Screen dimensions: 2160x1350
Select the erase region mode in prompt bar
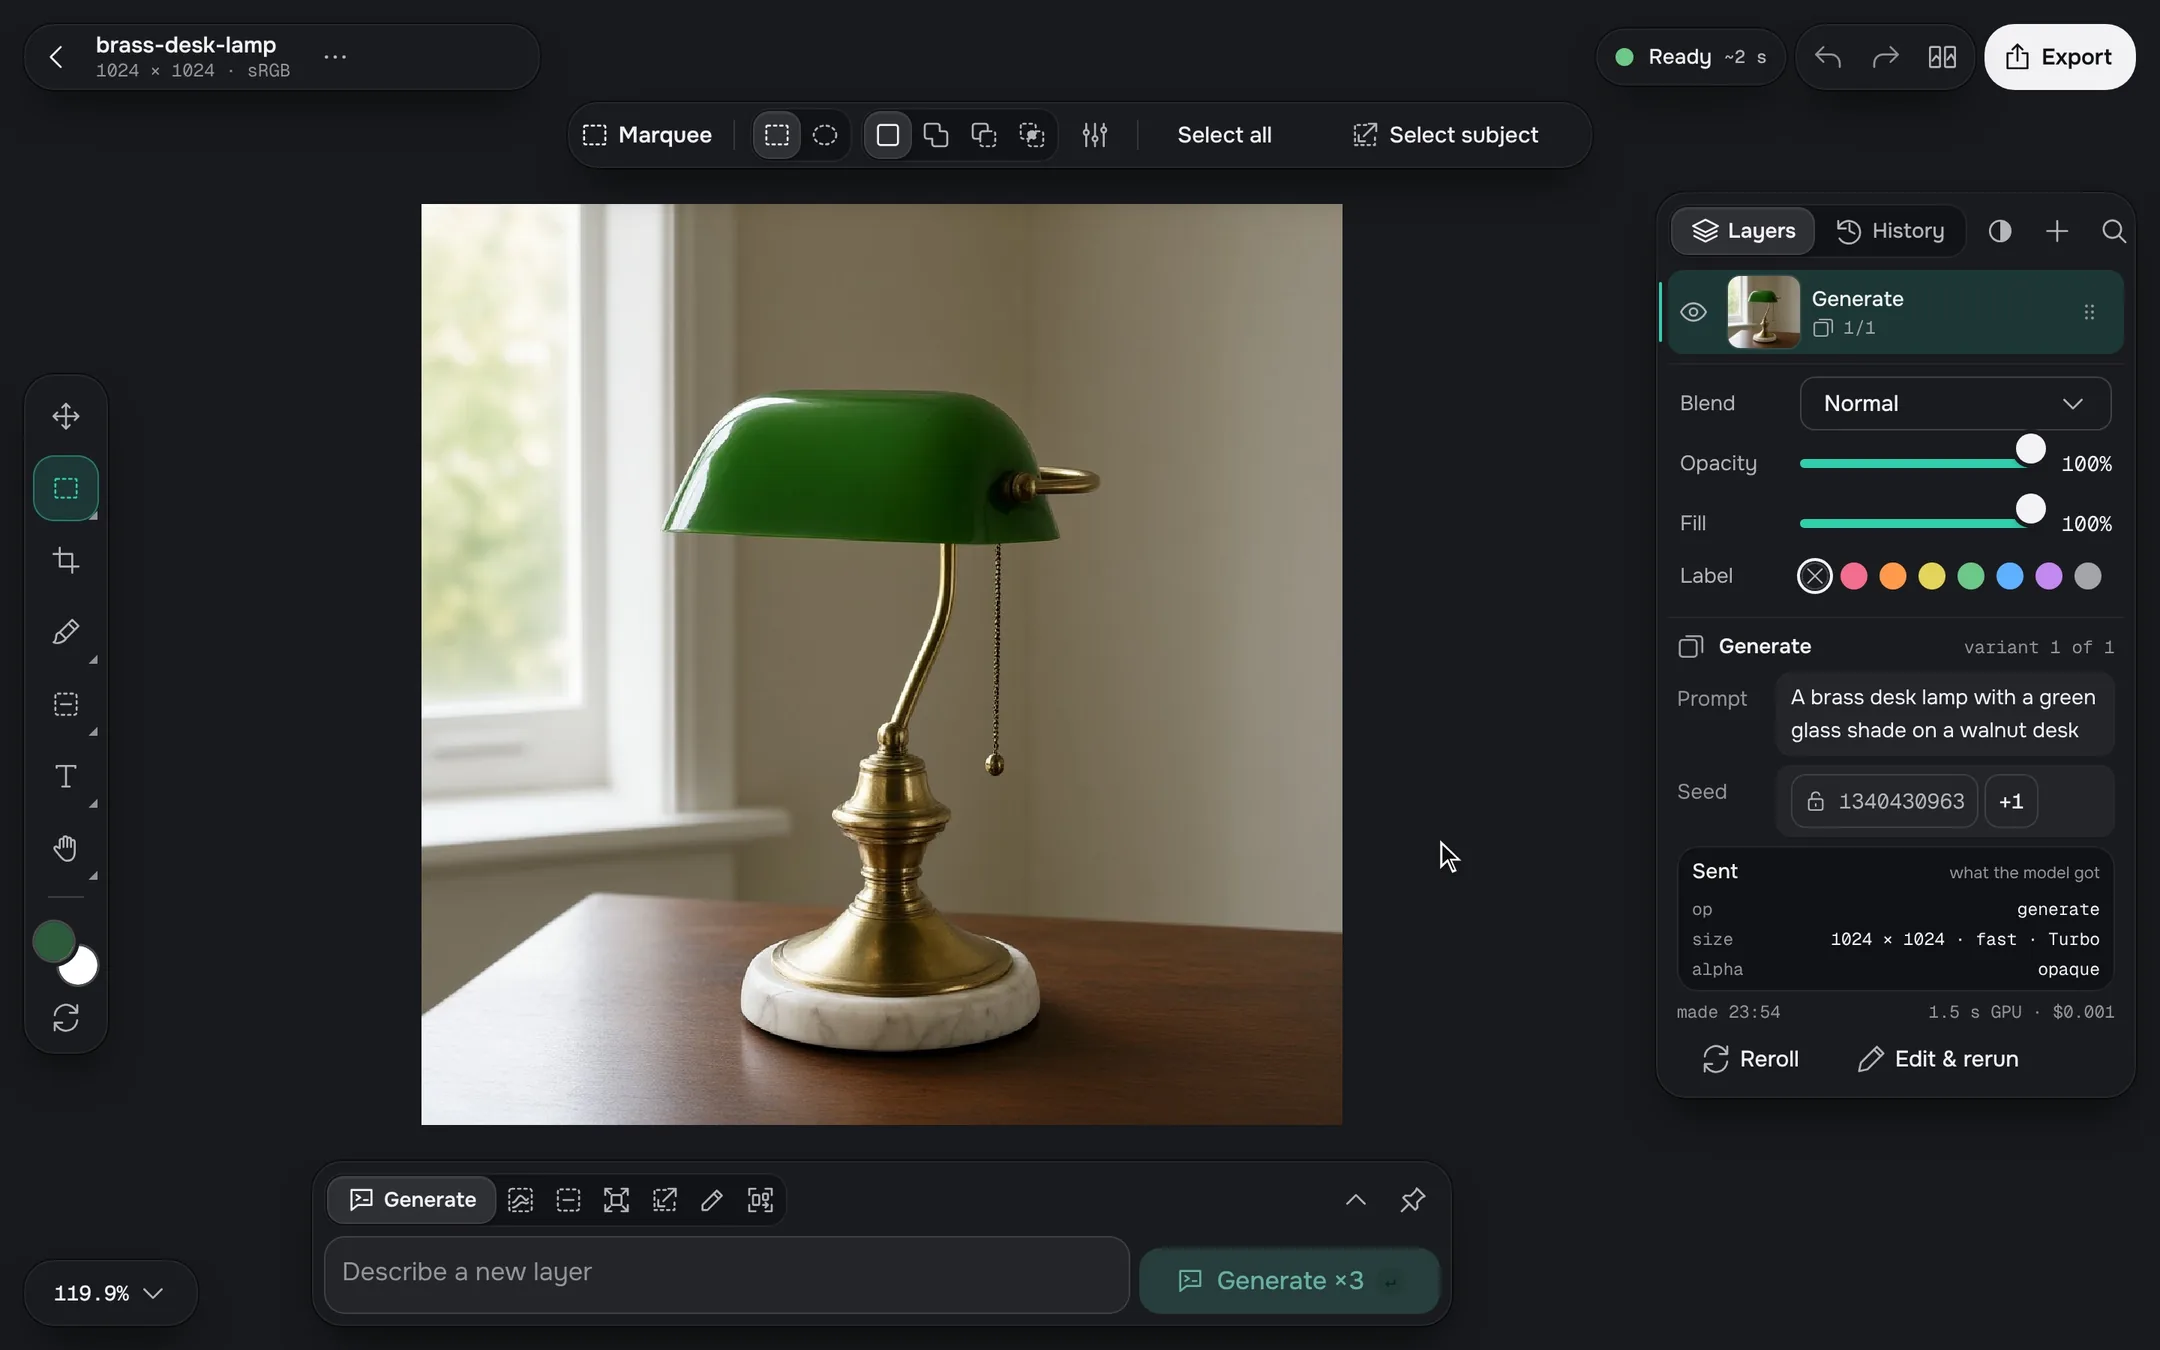pyautogui.click(x=568, y=1200)
